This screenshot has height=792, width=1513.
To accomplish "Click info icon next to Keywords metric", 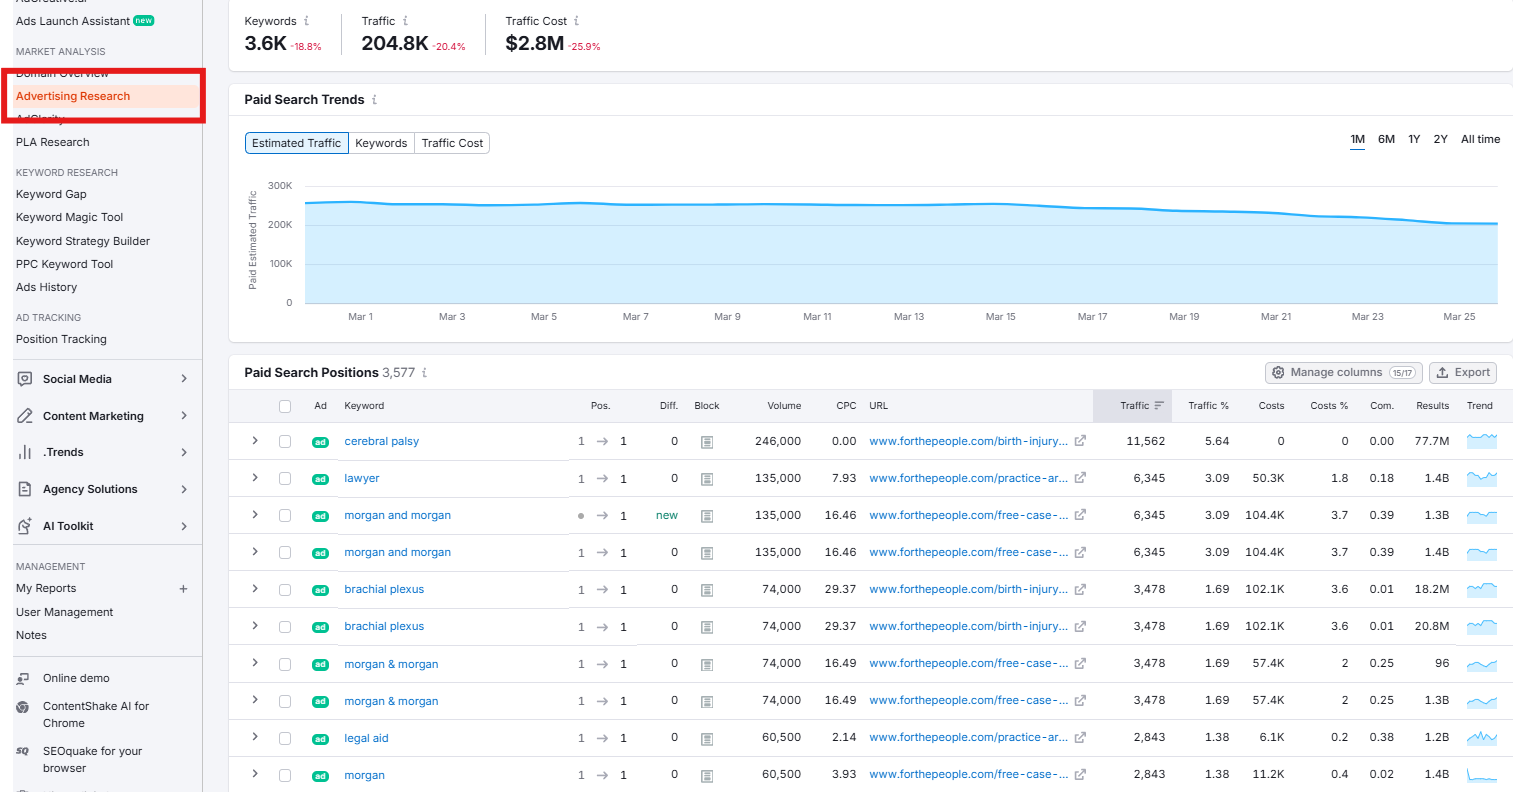I will point(306,21).
